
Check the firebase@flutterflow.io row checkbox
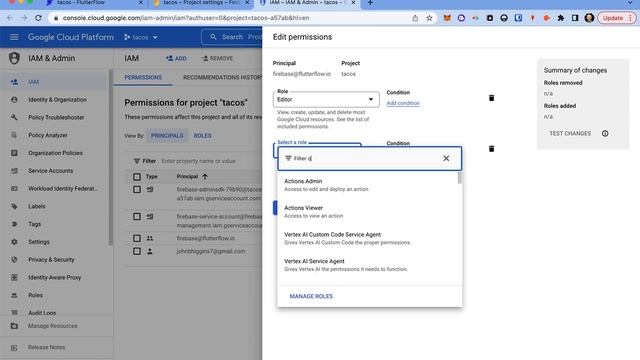pos(137,238)
